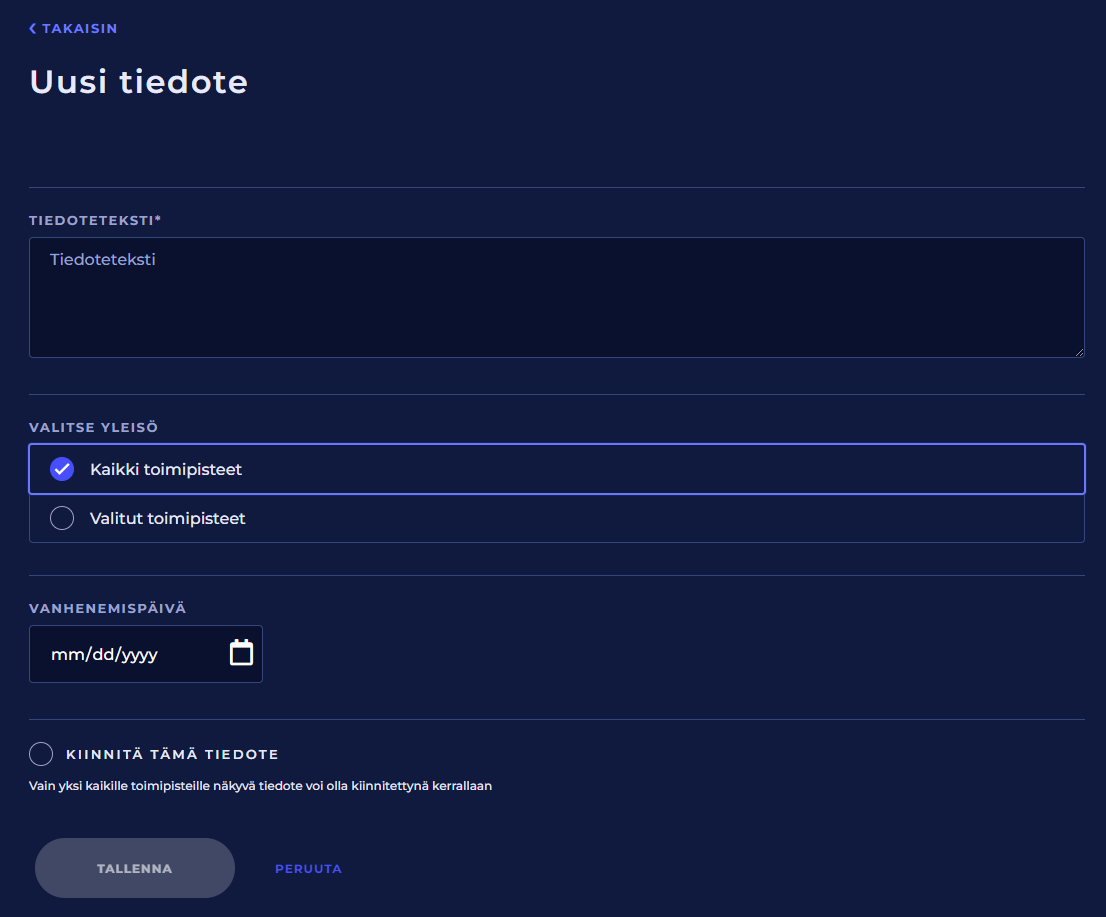Click the Uusi tiedote page heading

point(139,82)
